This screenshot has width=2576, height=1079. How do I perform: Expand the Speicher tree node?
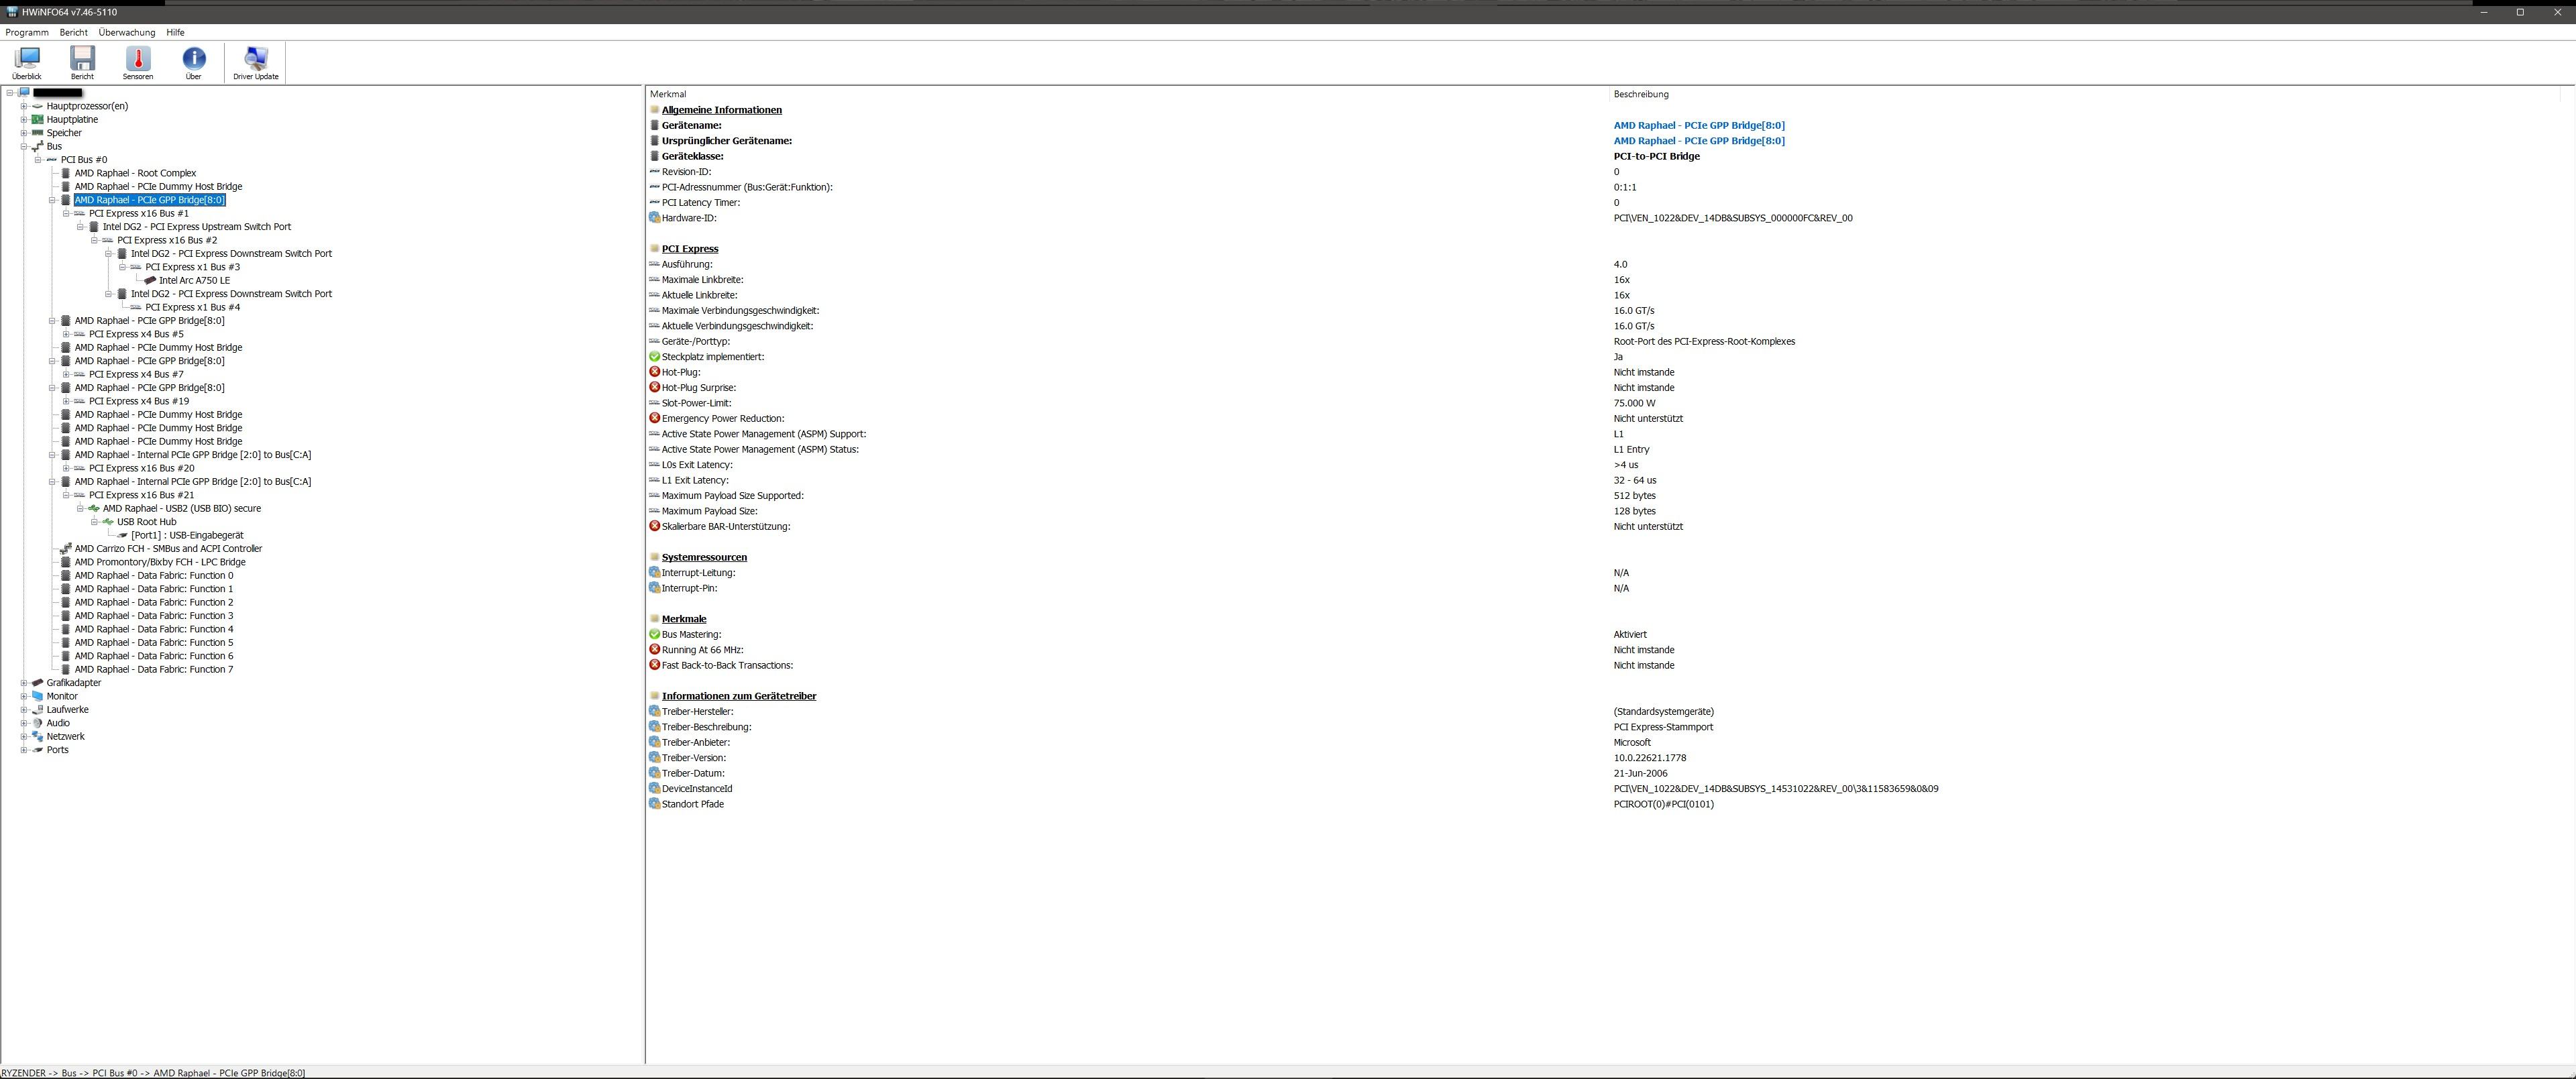(24, 133)
